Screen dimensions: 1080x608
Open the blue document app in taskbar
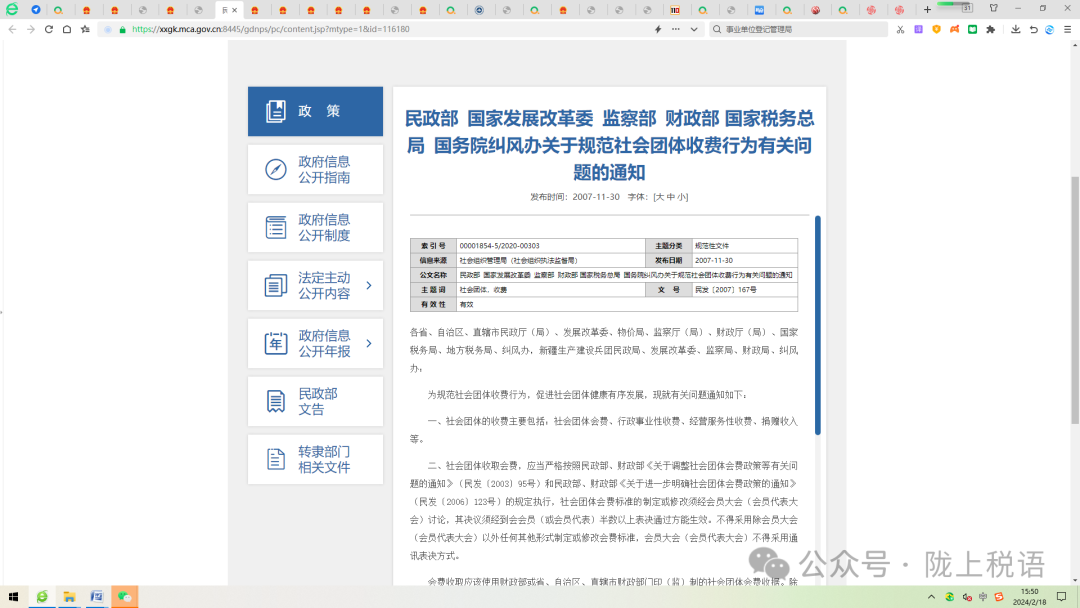pos(97,597)
